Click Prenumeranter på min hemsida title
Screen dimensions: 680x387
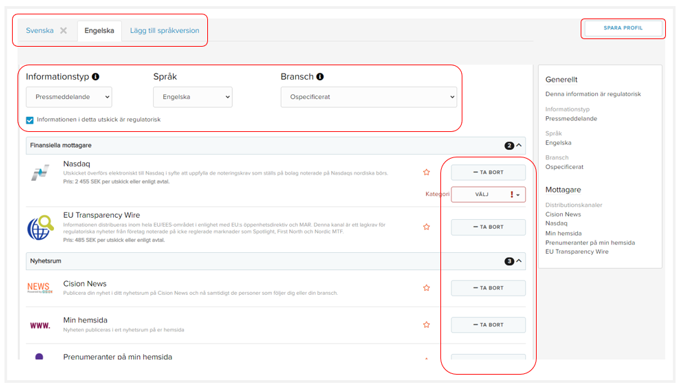(118, 357)
